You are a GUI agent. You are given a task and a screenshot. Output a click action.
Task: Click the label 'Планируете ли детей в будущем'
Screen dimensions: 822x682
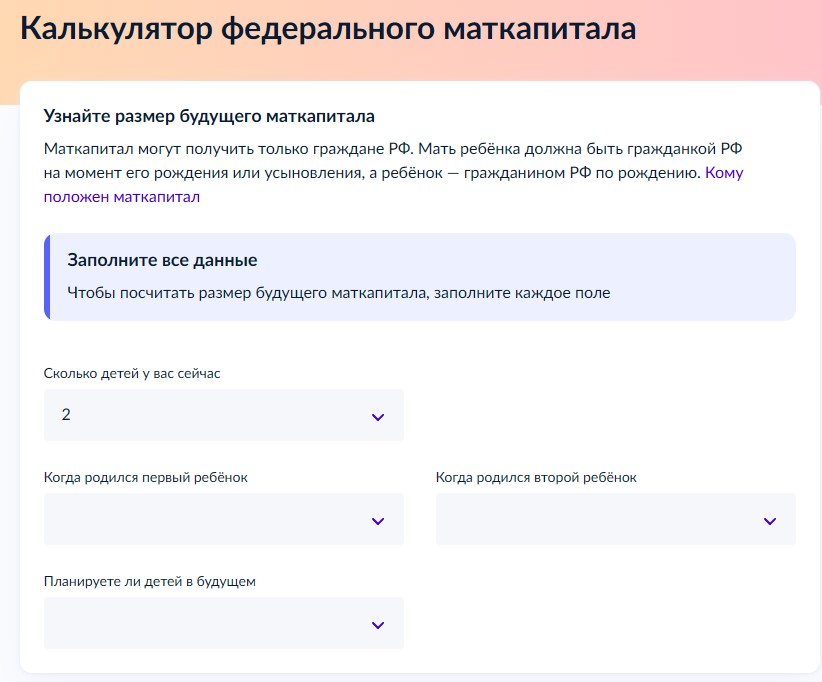coord(140,583)
